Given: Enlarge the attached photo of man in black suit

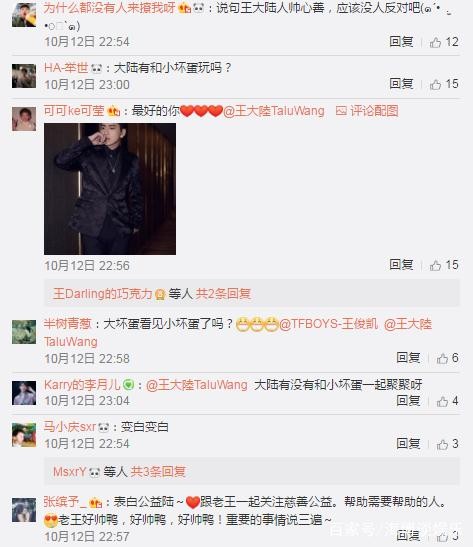Looking at the screenshot, I should [110, 189].
